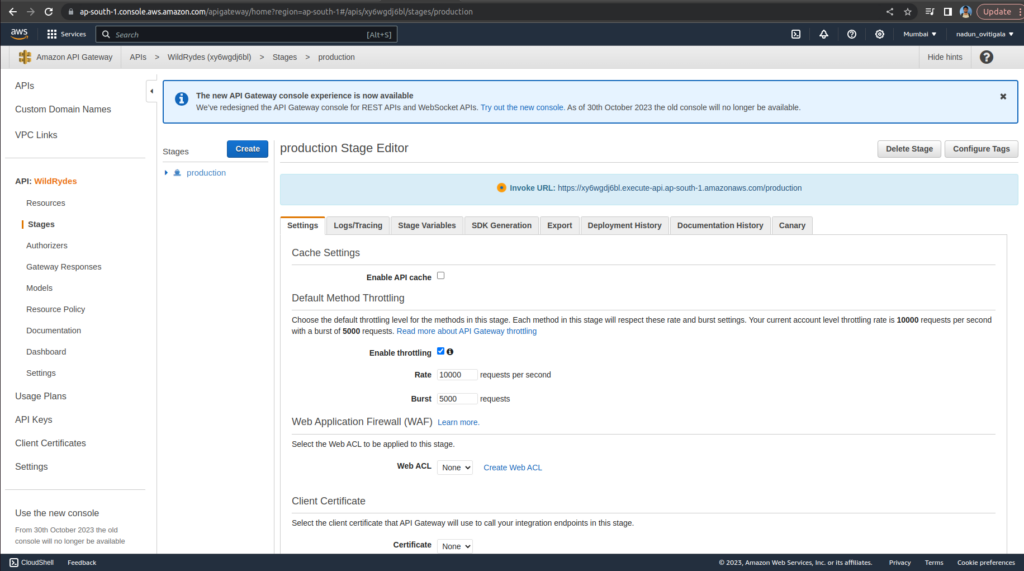The height and width of the screenshot is (571, 1024).
Task: Open the browser side panel icon
Action: click(x=948, y=12)
